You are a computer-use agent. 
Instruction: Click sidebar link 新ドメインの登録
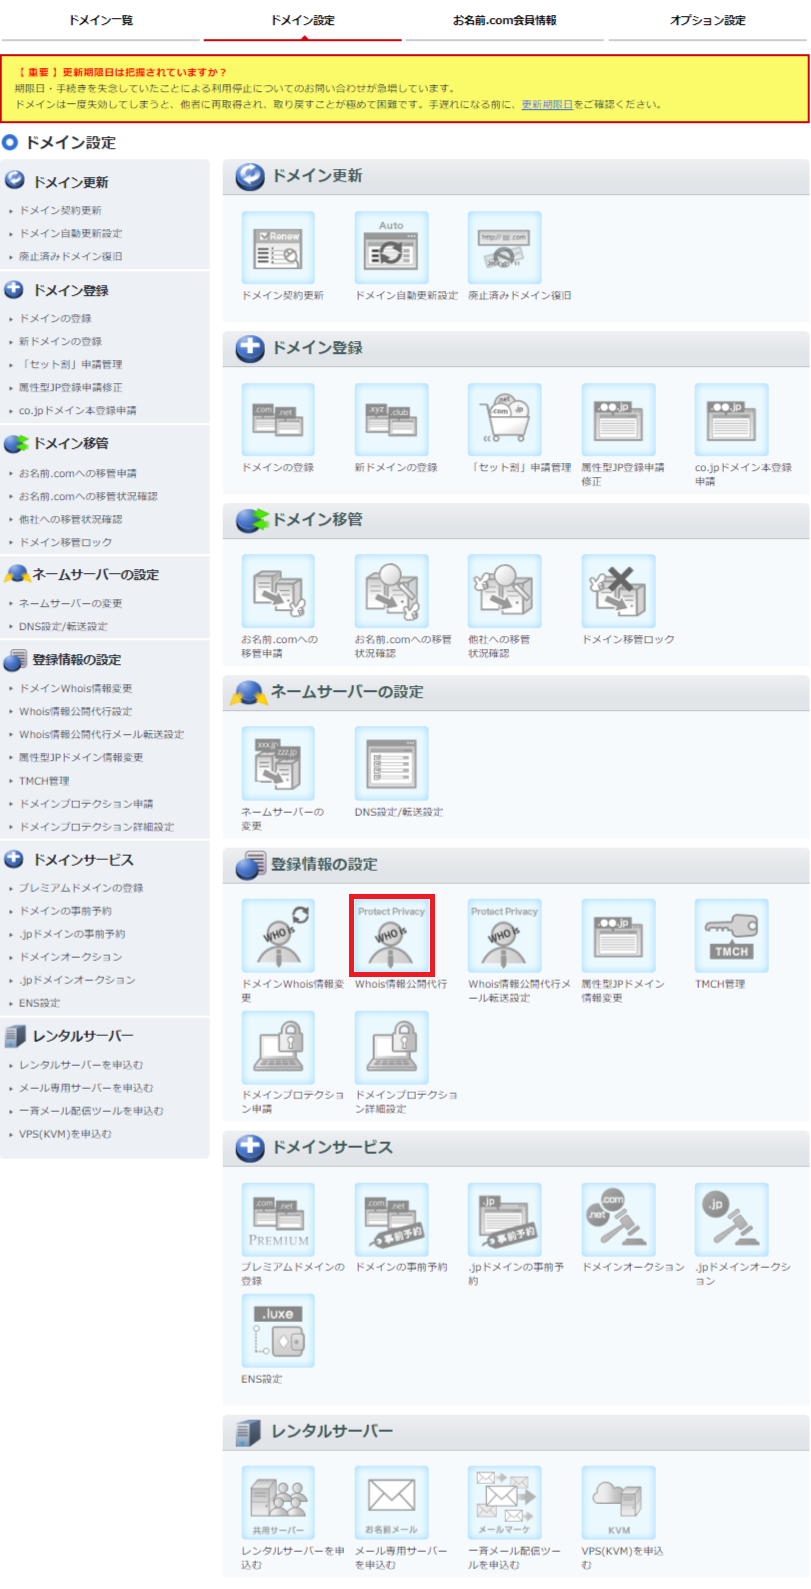point(60,341)
